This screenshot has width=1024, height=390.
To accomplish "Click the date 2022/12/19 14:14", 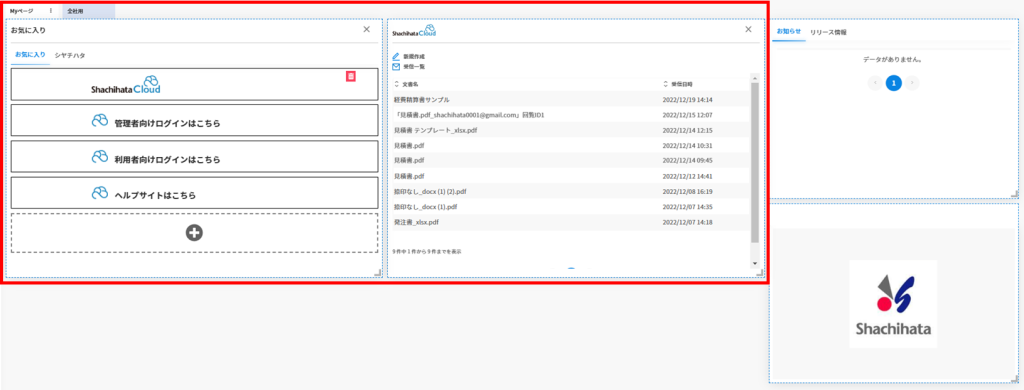I will [687, 100].
